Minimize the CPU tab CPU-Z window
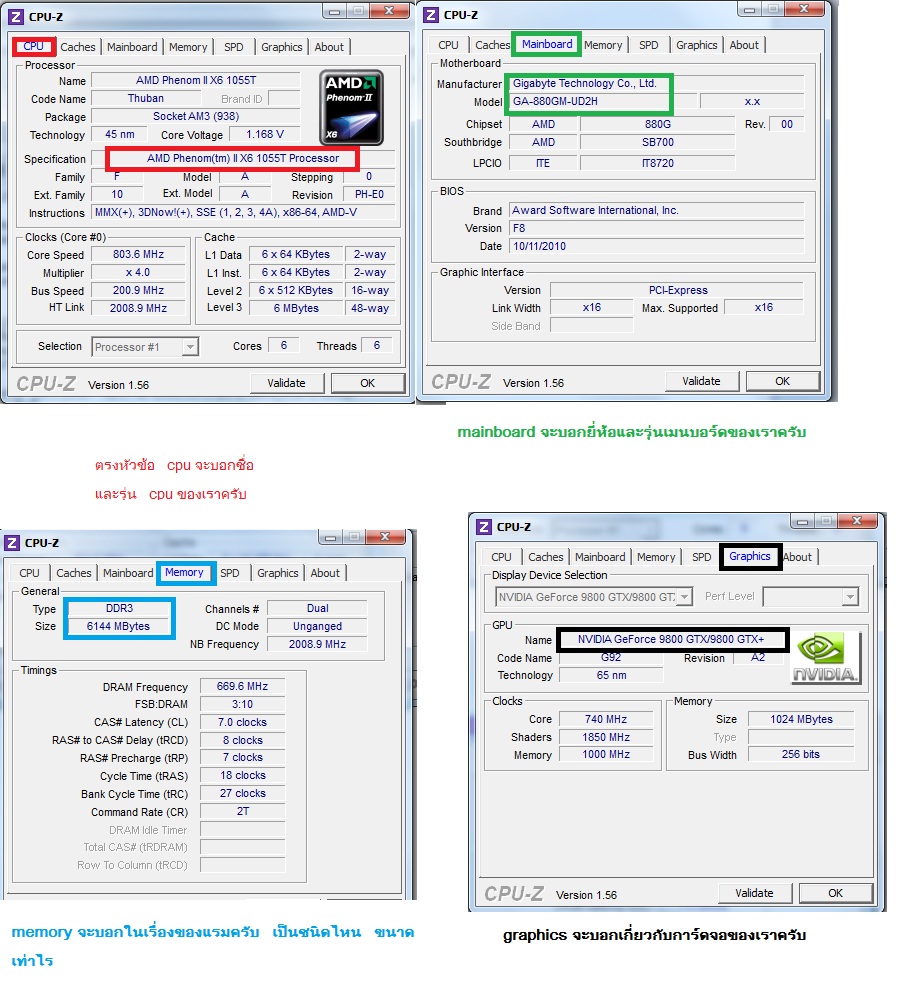The width and height of the screenshot is (917, 987). point(334,11)
